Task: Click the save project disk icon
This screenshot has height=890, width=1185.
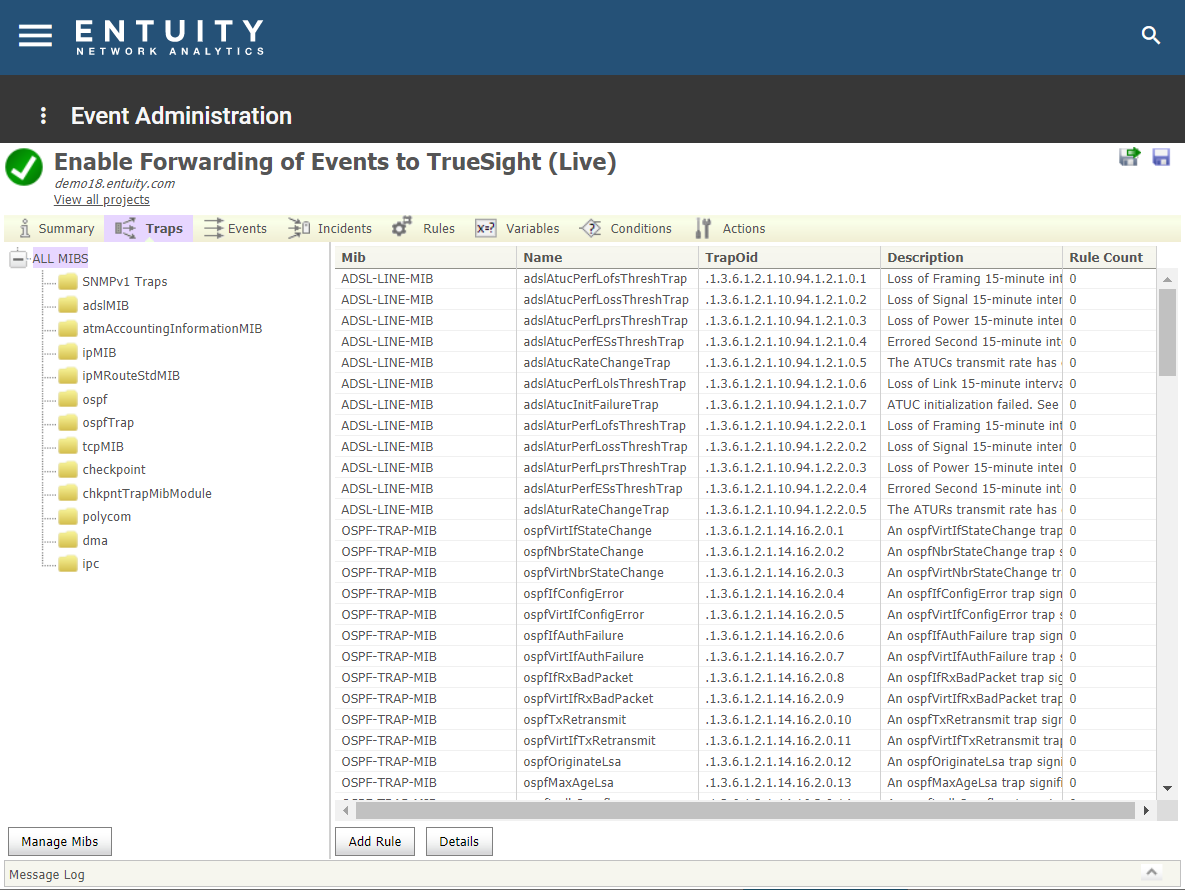Action: click(x=1161, y=156)
